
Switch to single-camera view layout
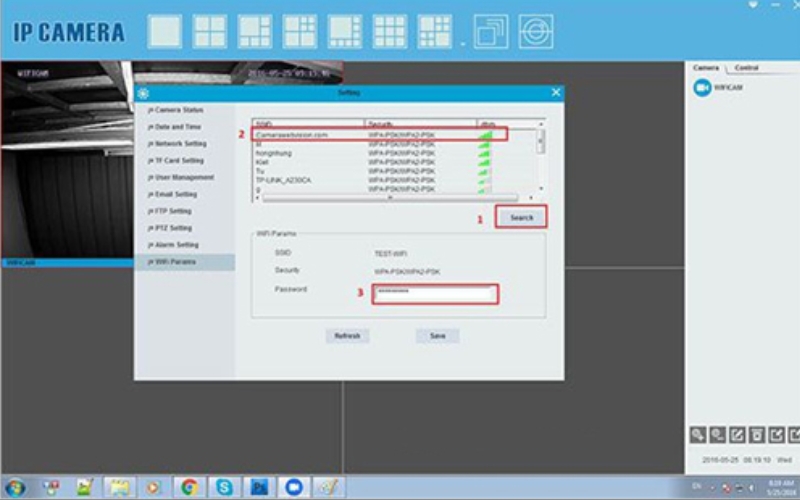point(165,31)
